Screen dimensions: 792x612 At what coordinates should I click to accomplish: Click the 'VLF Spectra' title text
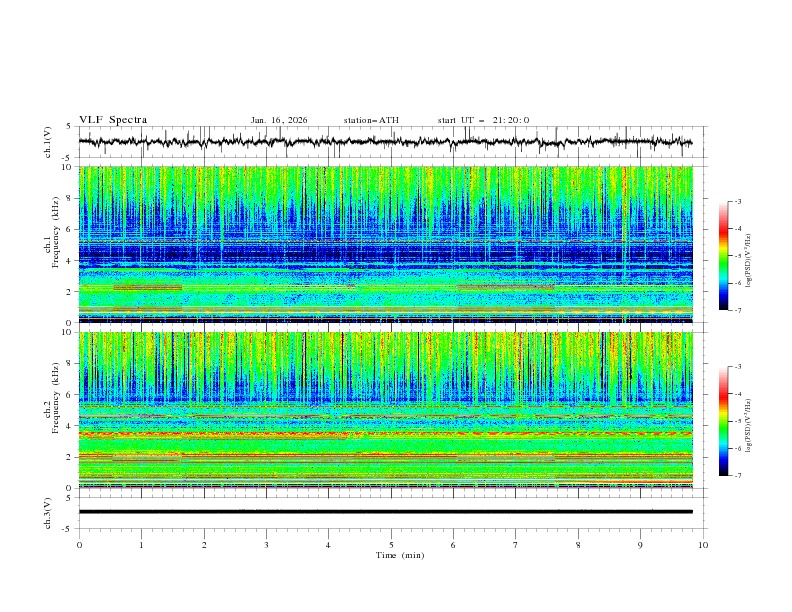point(113,120)
